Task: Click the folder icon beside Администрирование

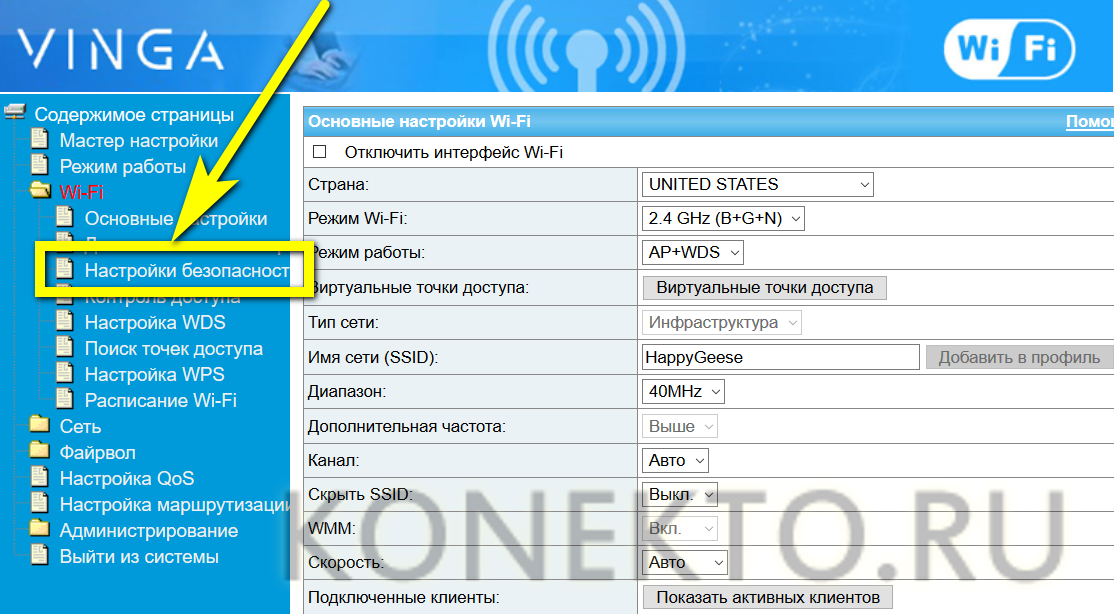Action: [40, 529]
